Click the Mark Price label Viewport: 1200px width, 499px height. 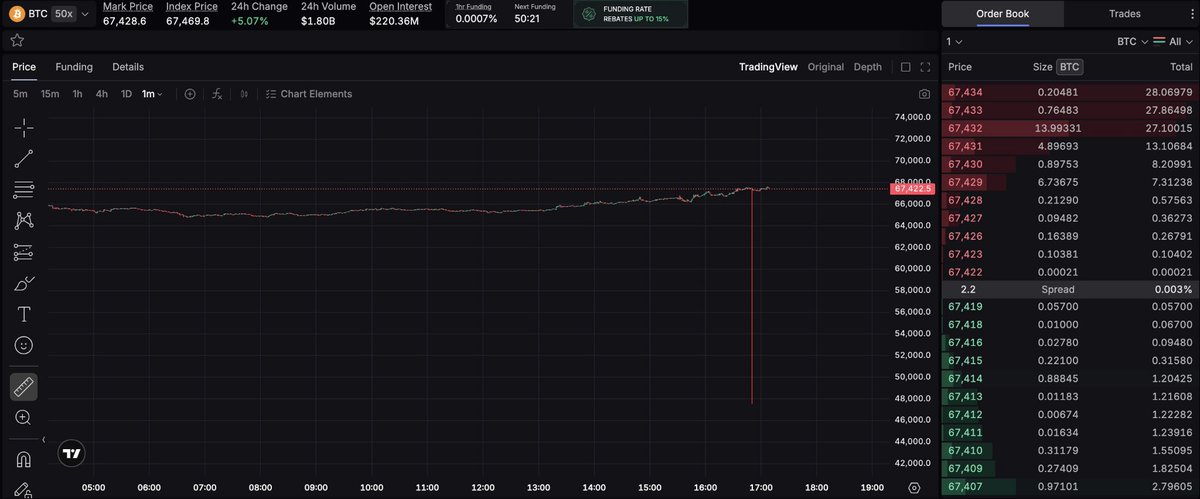coord(128,6)
